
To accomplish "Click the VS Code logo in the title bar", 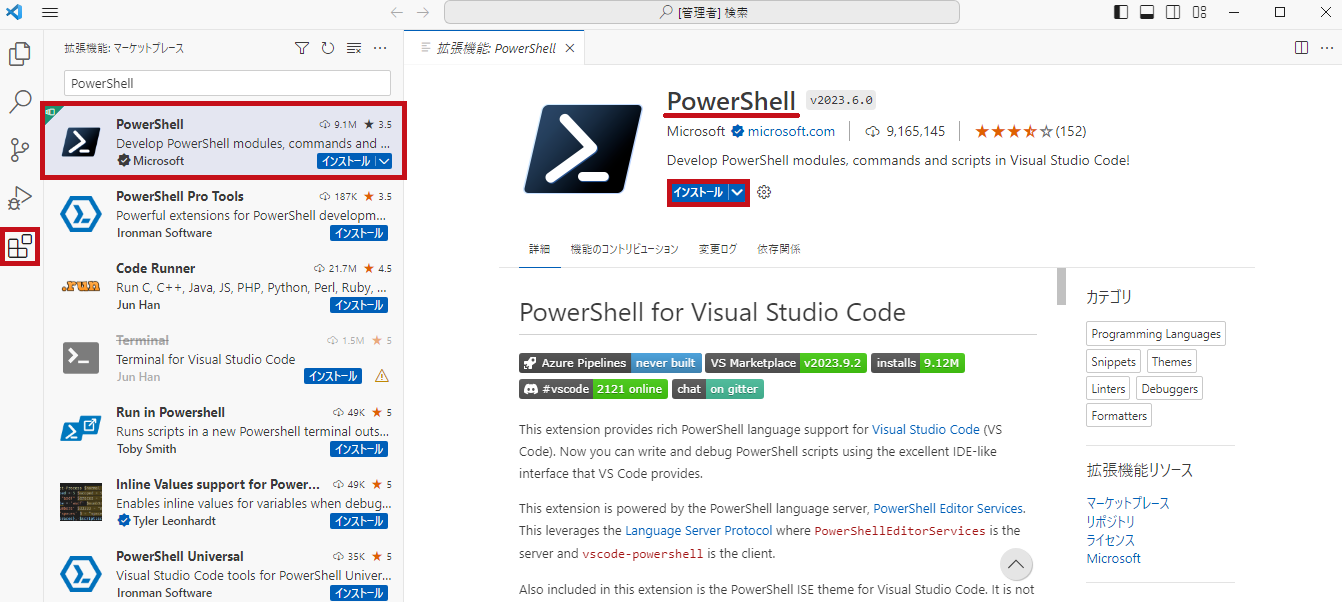I will tap(14, 12).
